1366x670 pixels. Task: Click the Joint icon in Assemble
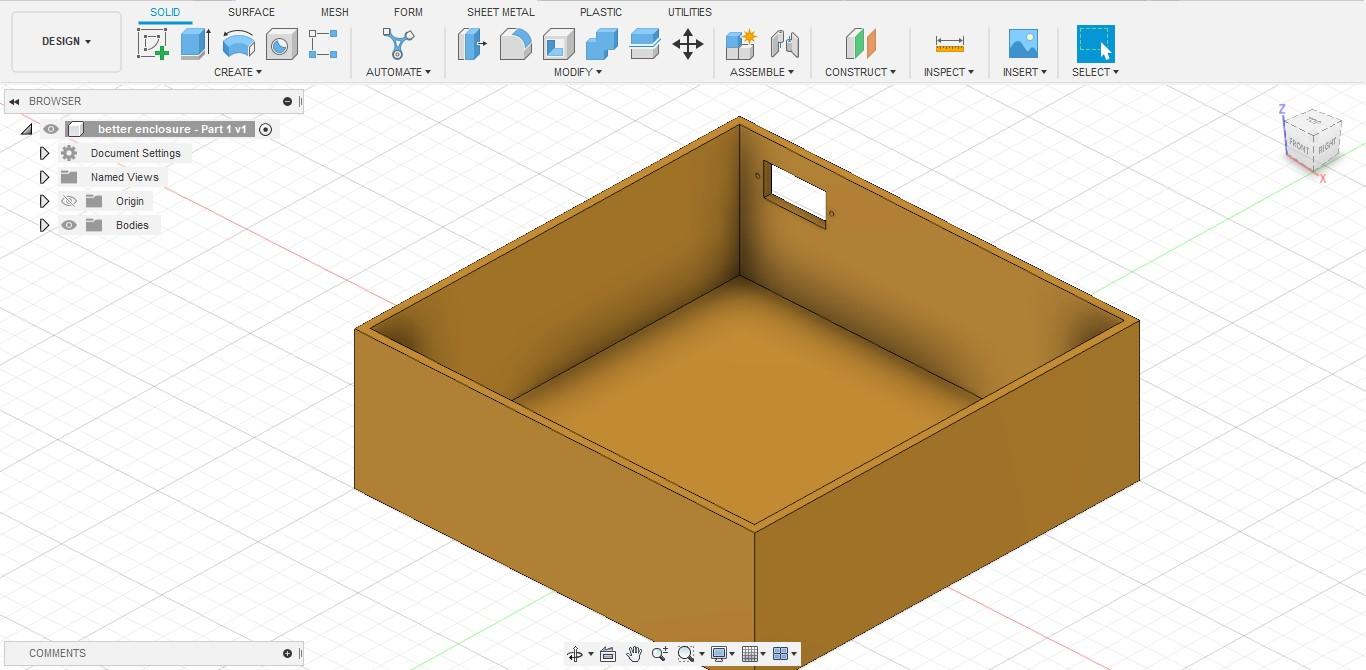coord(785,44)
